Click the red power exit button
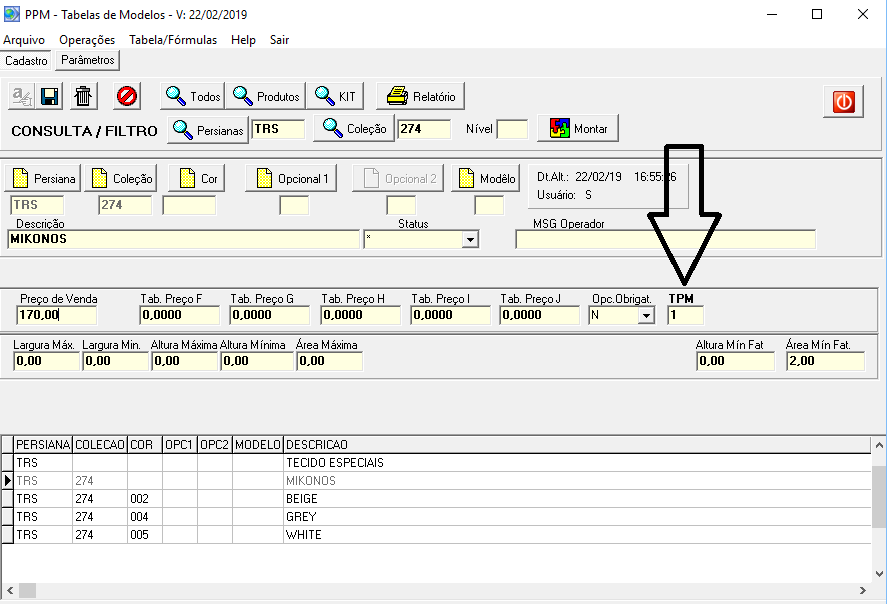This screenshot has height=604, width=887. (x=843, y=102)
